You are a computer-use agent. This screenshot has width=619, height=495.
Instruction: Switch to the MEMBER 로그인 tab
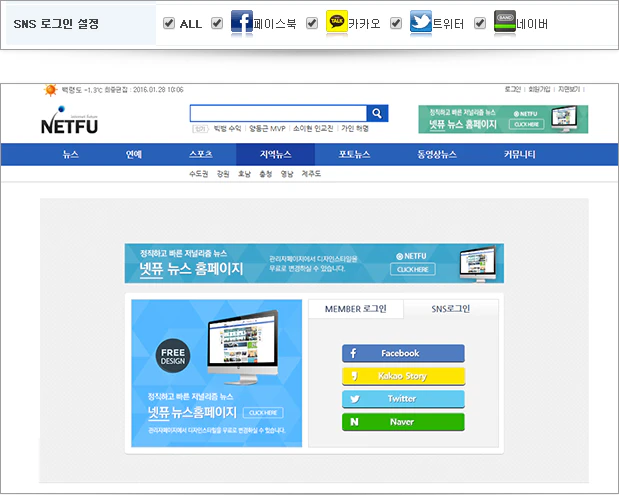355,309
